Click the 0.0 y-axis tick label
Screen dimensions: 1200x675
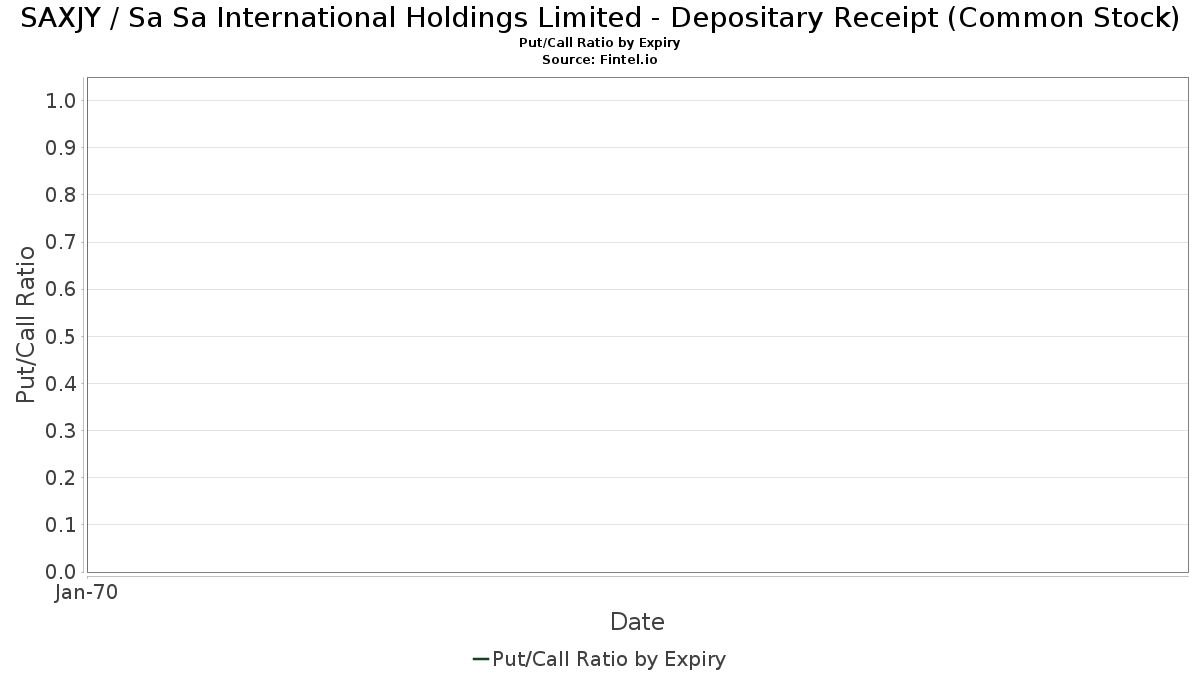click(61, 572)
